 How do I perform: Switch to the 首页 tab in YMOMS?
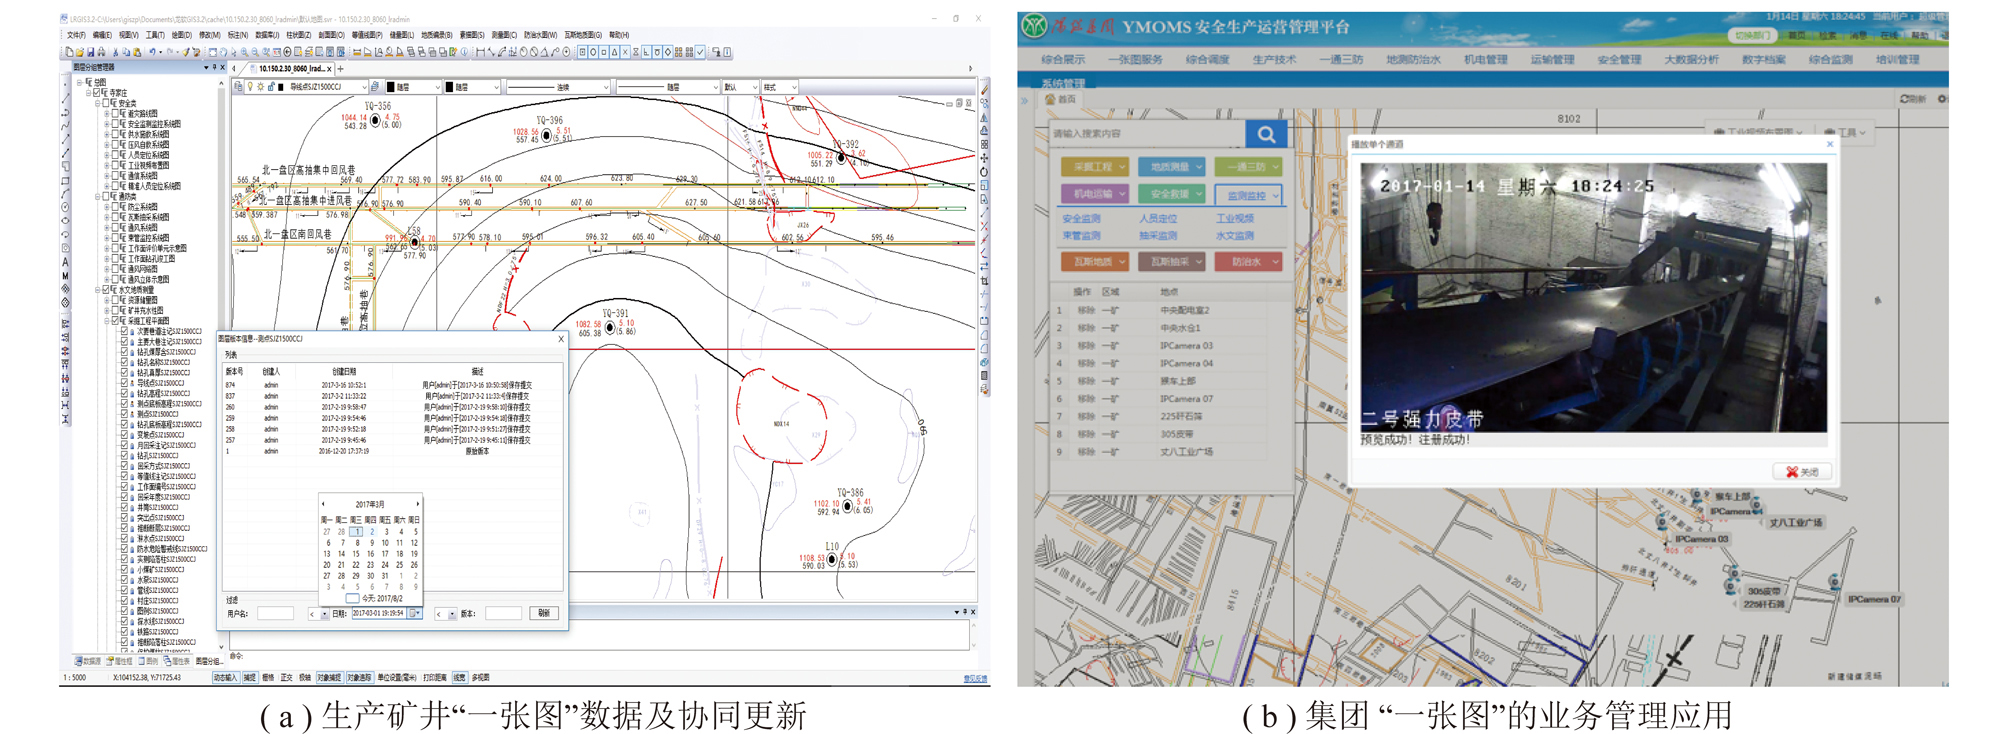coord(1061,99)
